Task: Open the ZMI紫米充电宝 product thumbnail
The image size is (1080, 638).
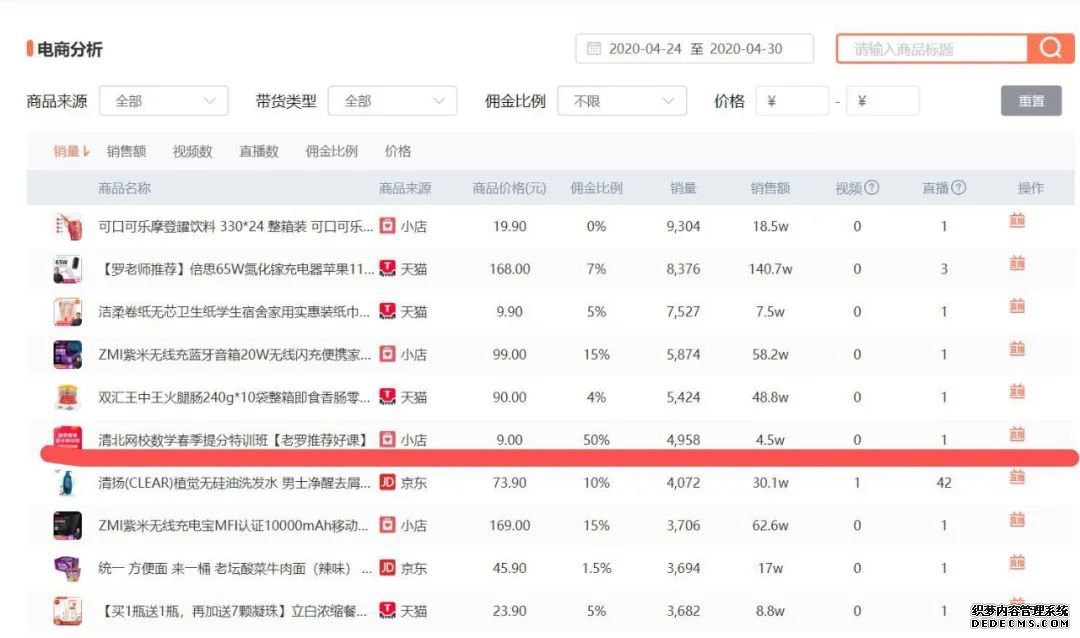Action: coord(68,525)
